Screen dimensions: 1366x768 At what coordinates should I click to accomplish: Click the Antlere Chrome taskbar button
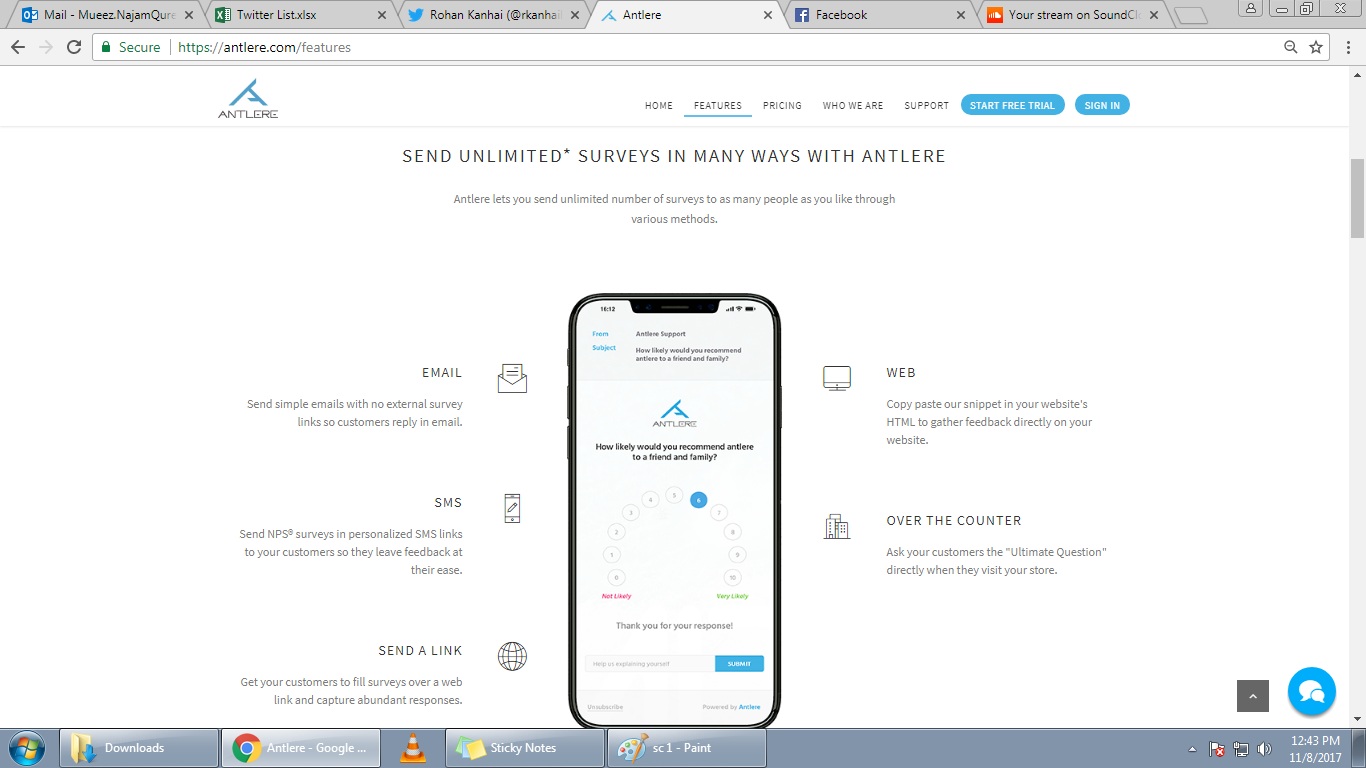coord(302,748)
